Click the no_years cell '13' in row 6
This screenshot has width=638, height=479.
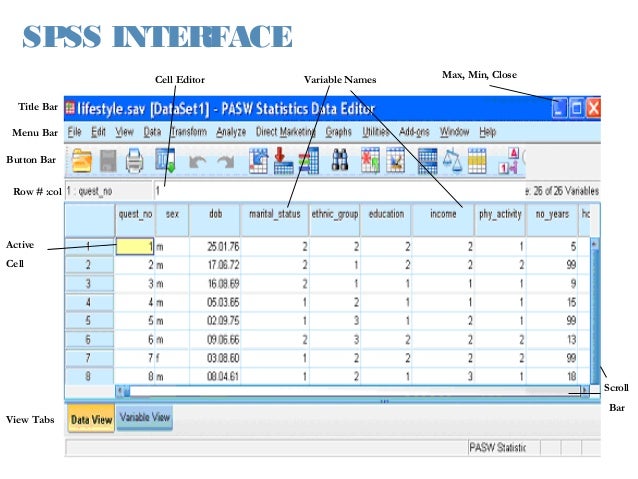click(552, 339)
